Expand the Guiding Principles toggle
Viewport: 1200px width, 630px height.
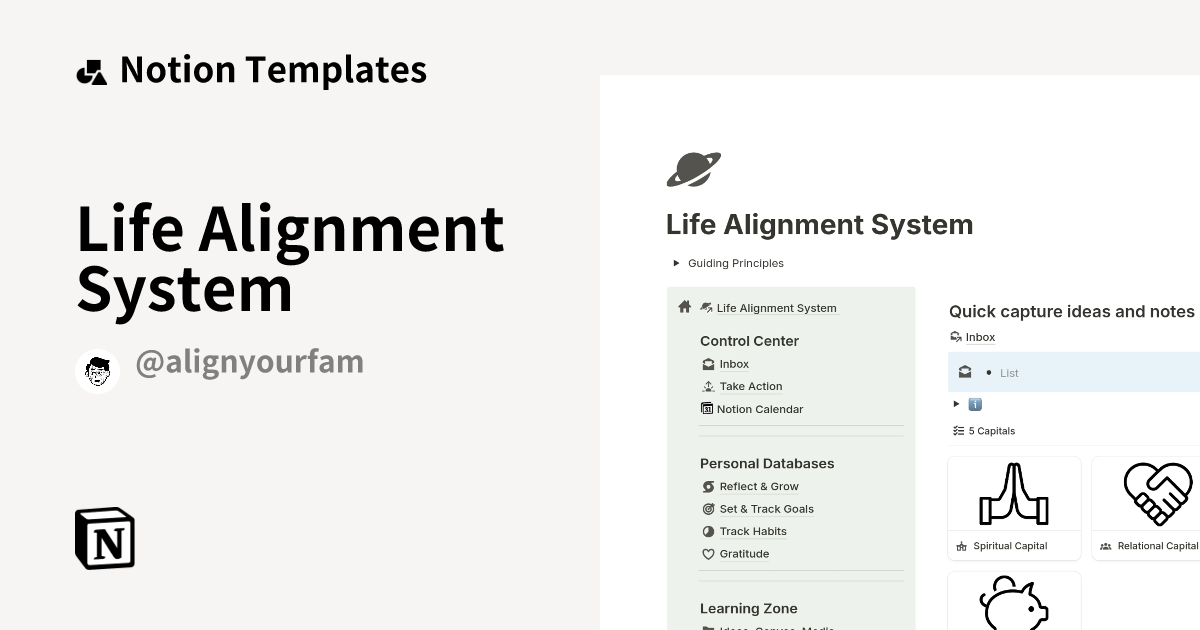pyautogui.click(x=676, y=263)
